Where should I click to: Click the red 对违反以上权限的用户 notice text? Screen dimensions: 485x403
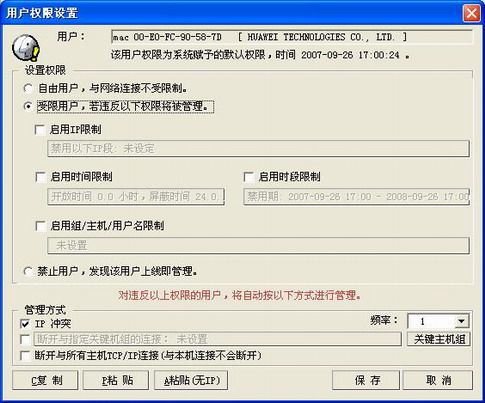pyautogui.click(x=240, y=296)
